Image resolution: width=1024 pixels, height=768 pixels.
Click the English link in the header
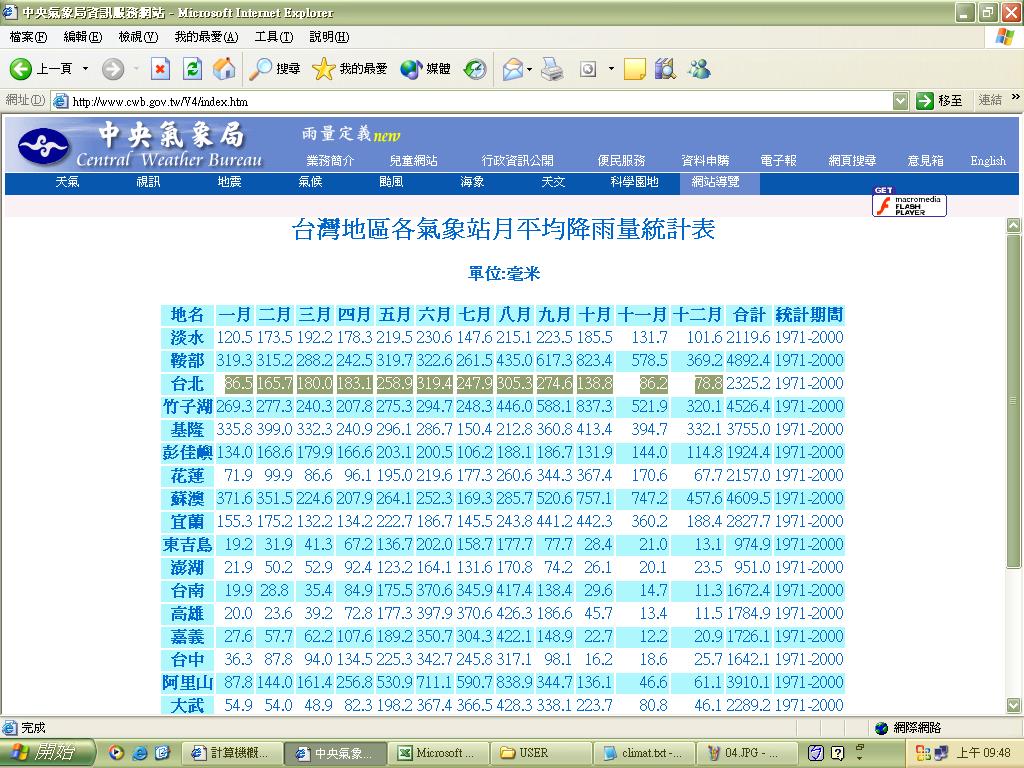[987, 161]
